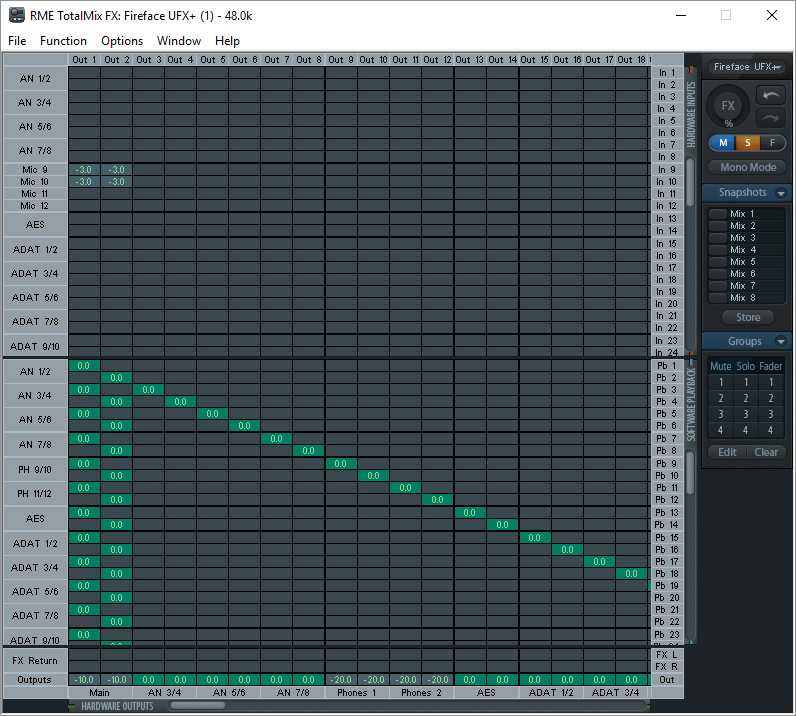Open the Fireface UFX+ device dropdown
796x716 pixels.
click(747, 67)
